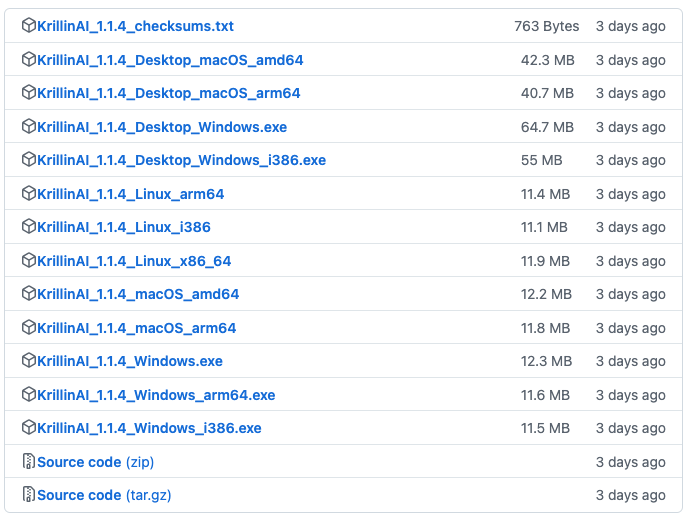This screenshot has width=689, height=520.
Task: Click '3 days ago' in Source code (tar.gz) row
Action: [x=631, y=495]
